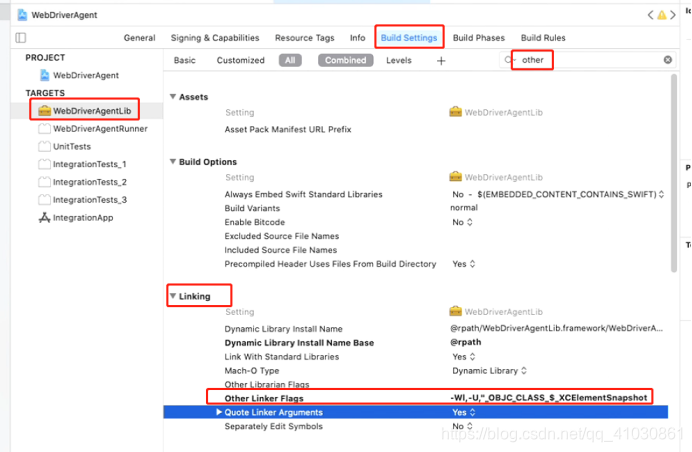The width and height of the screenshot is (692, 452).
Task: Open the General tab
Action: (139, 38)
